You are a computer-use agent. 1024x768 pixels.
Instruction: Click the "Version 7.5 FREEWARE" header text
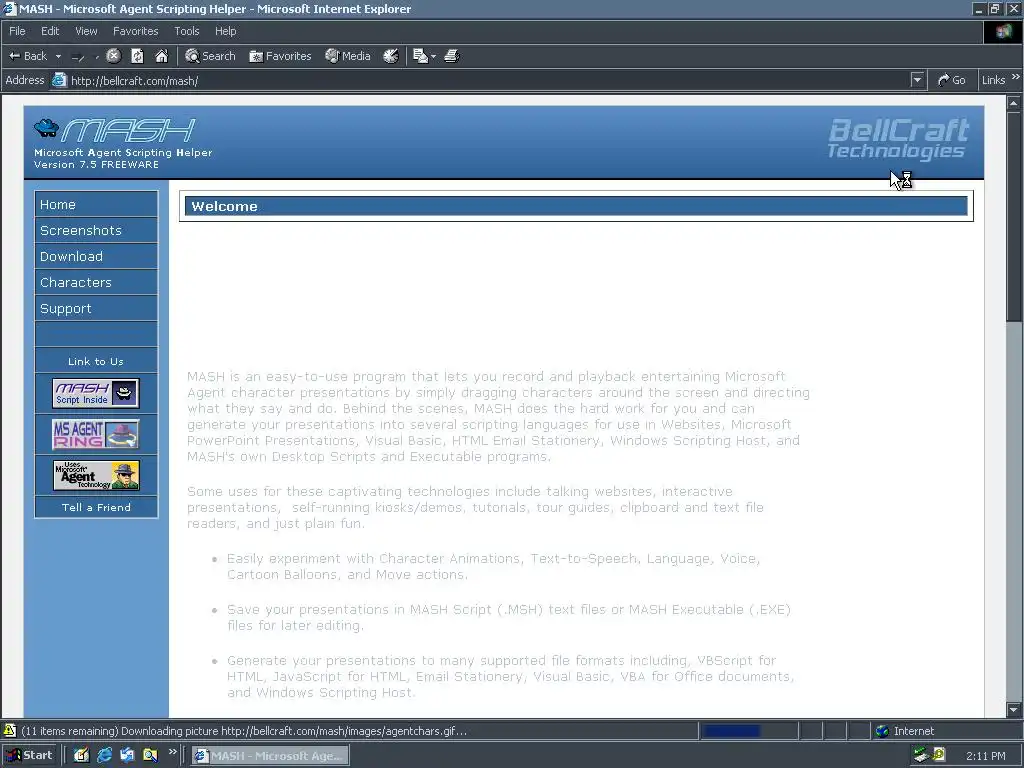pyautogui.click(x=97, y=165)
